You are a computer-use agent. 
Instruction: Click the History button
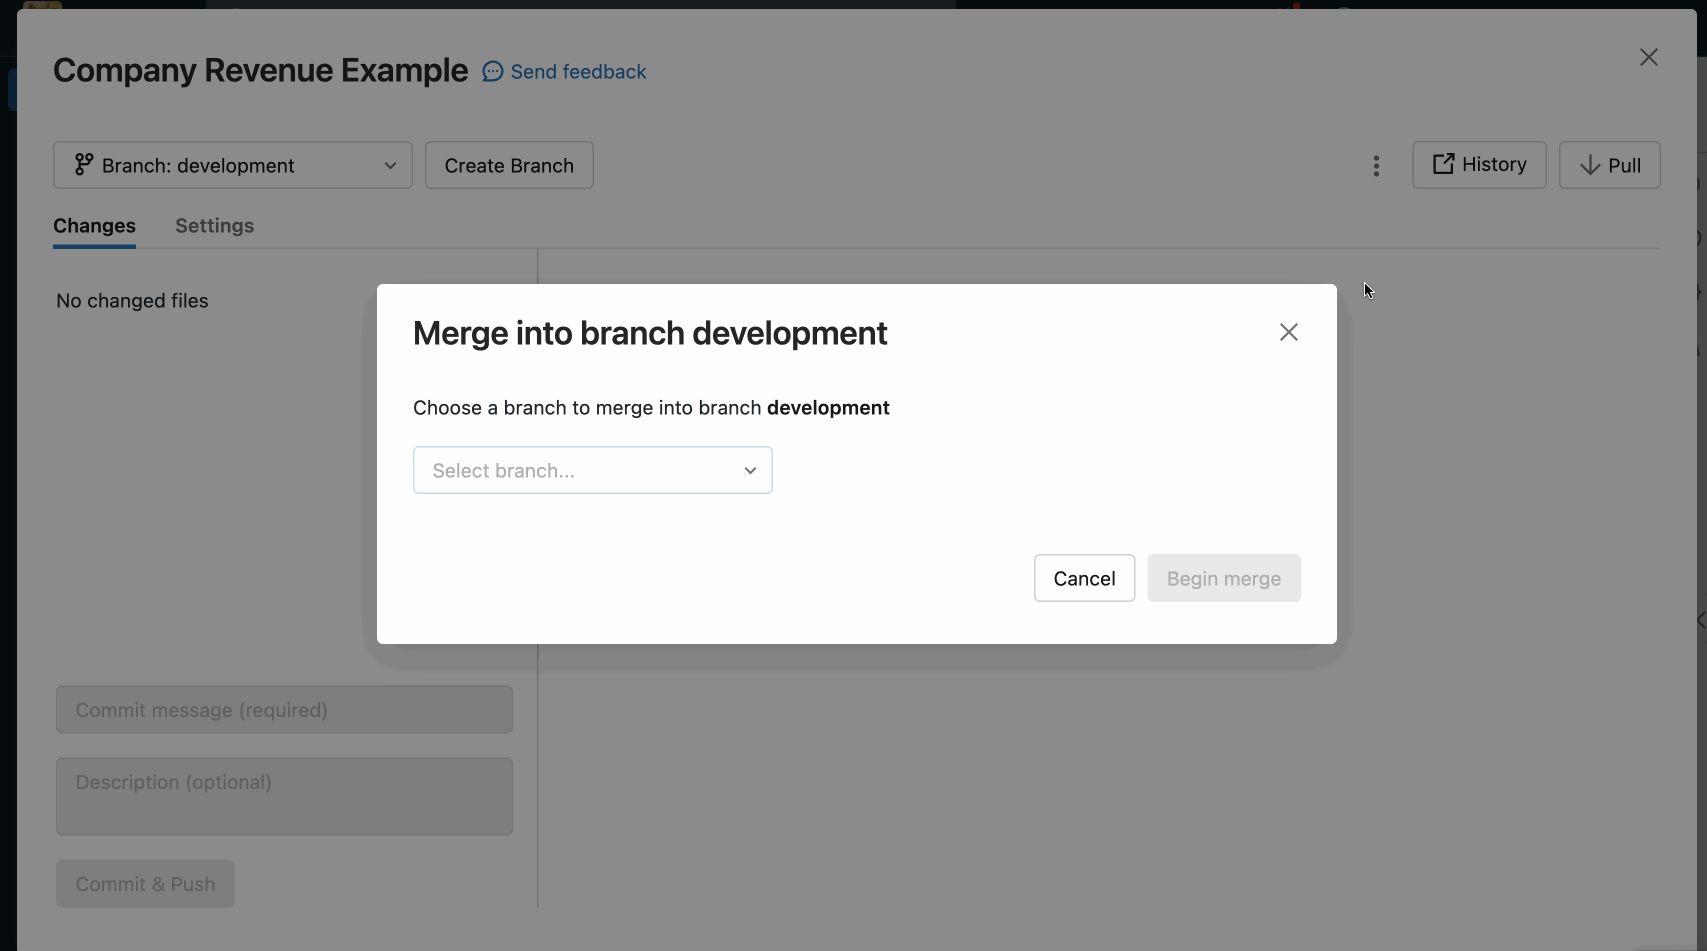tap(1479, 164)
